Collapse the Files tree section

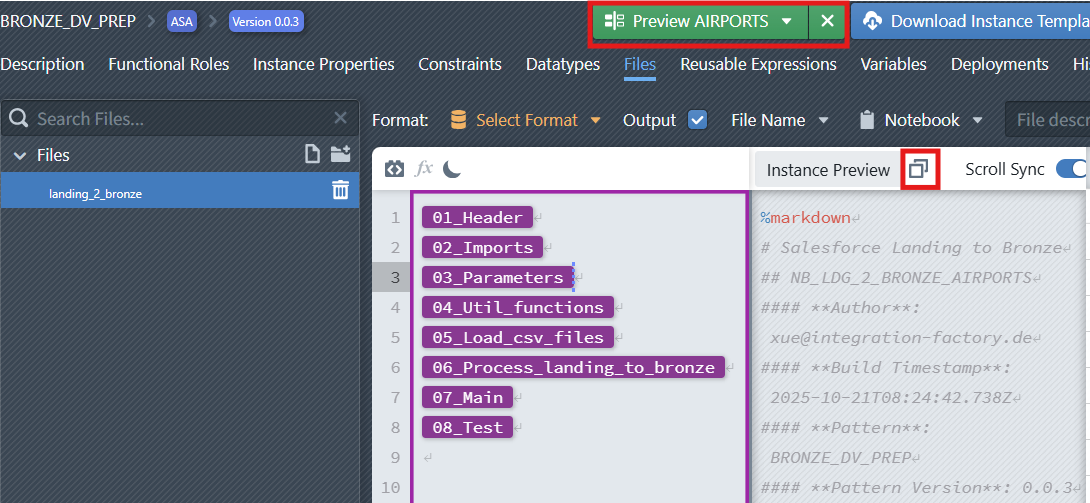pyautogui.click(x=19, y=156)
